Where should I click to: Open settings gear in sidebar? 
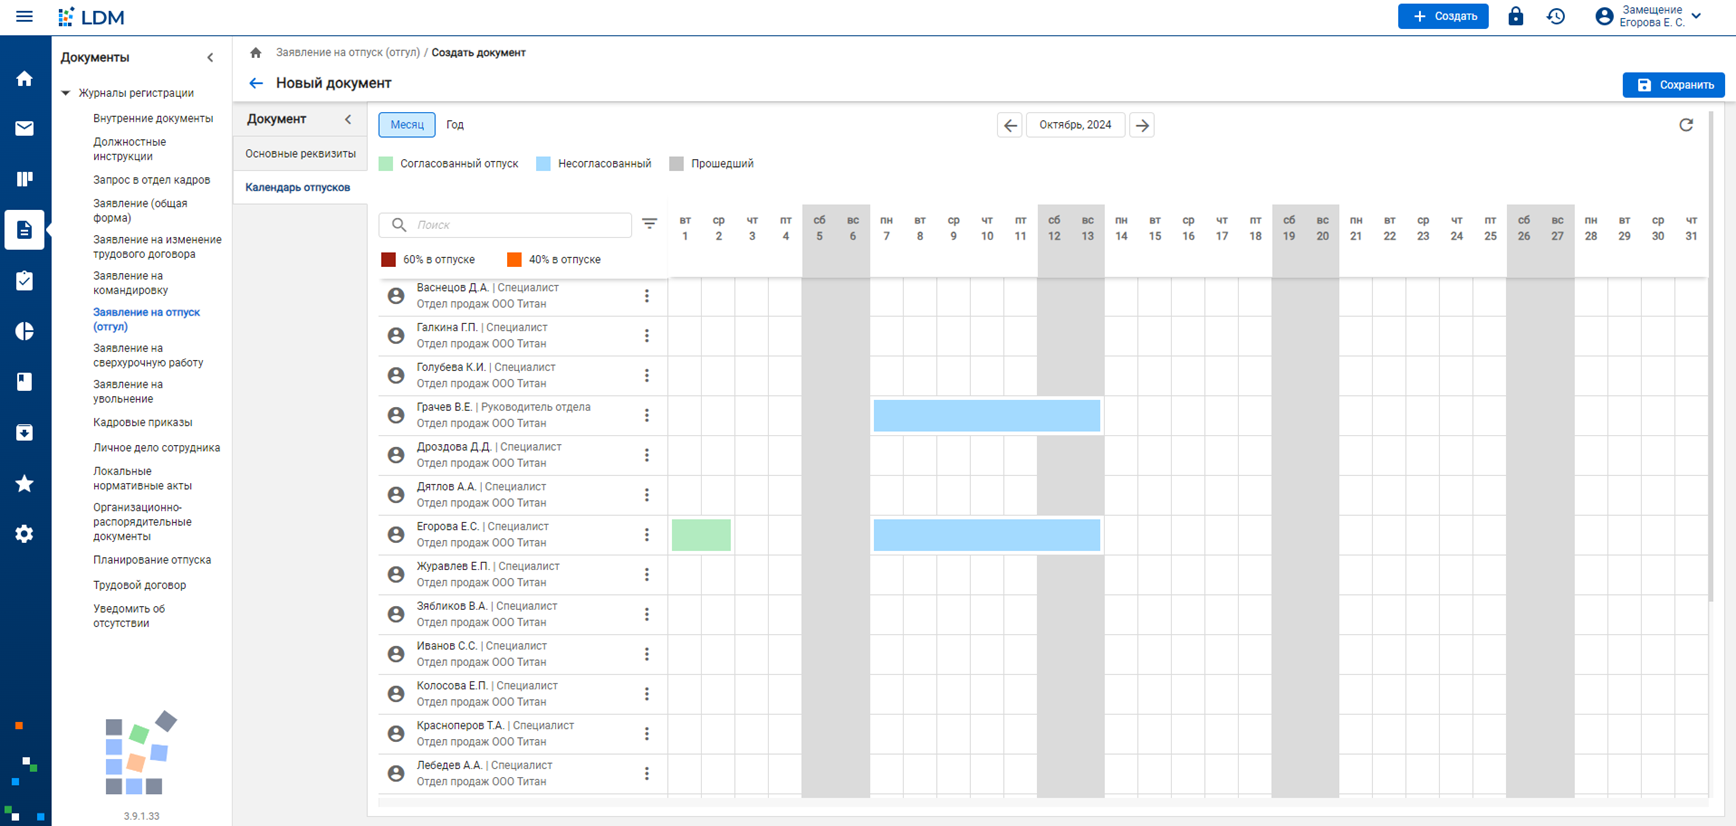point(25,534)
